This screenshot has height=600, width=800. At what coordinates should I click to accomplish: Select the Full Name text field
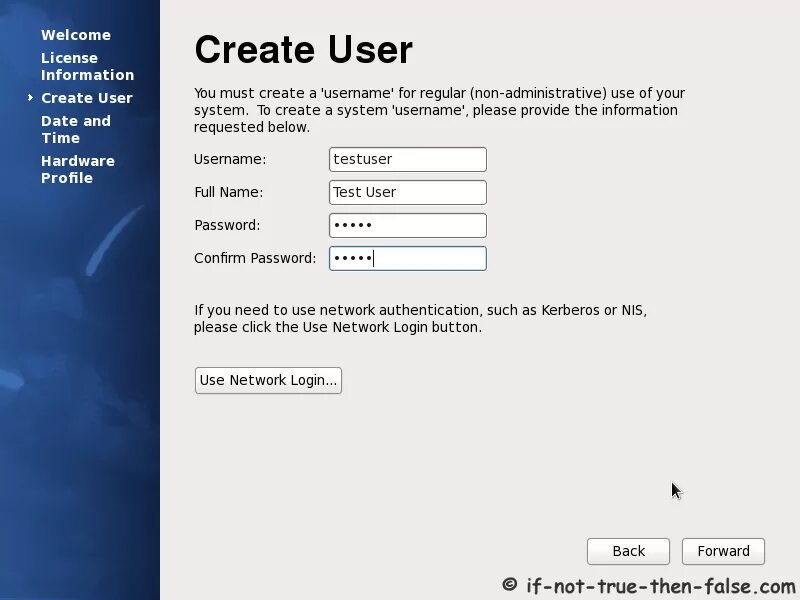tap(408, 192)
